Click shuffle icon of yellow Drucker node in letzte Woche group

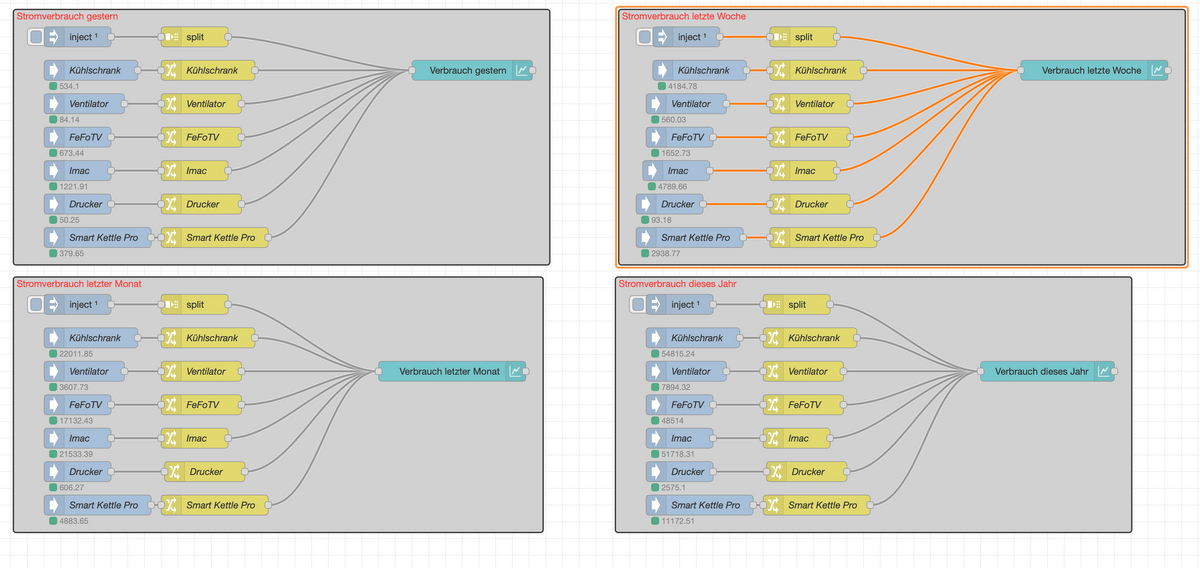(x=780, y=204)
